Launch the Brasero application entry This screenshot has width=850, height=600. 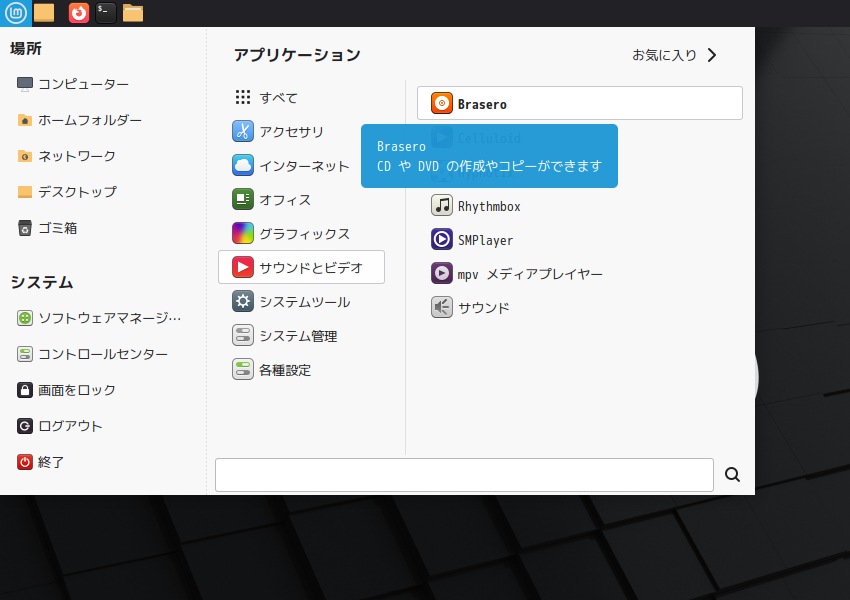579,103
